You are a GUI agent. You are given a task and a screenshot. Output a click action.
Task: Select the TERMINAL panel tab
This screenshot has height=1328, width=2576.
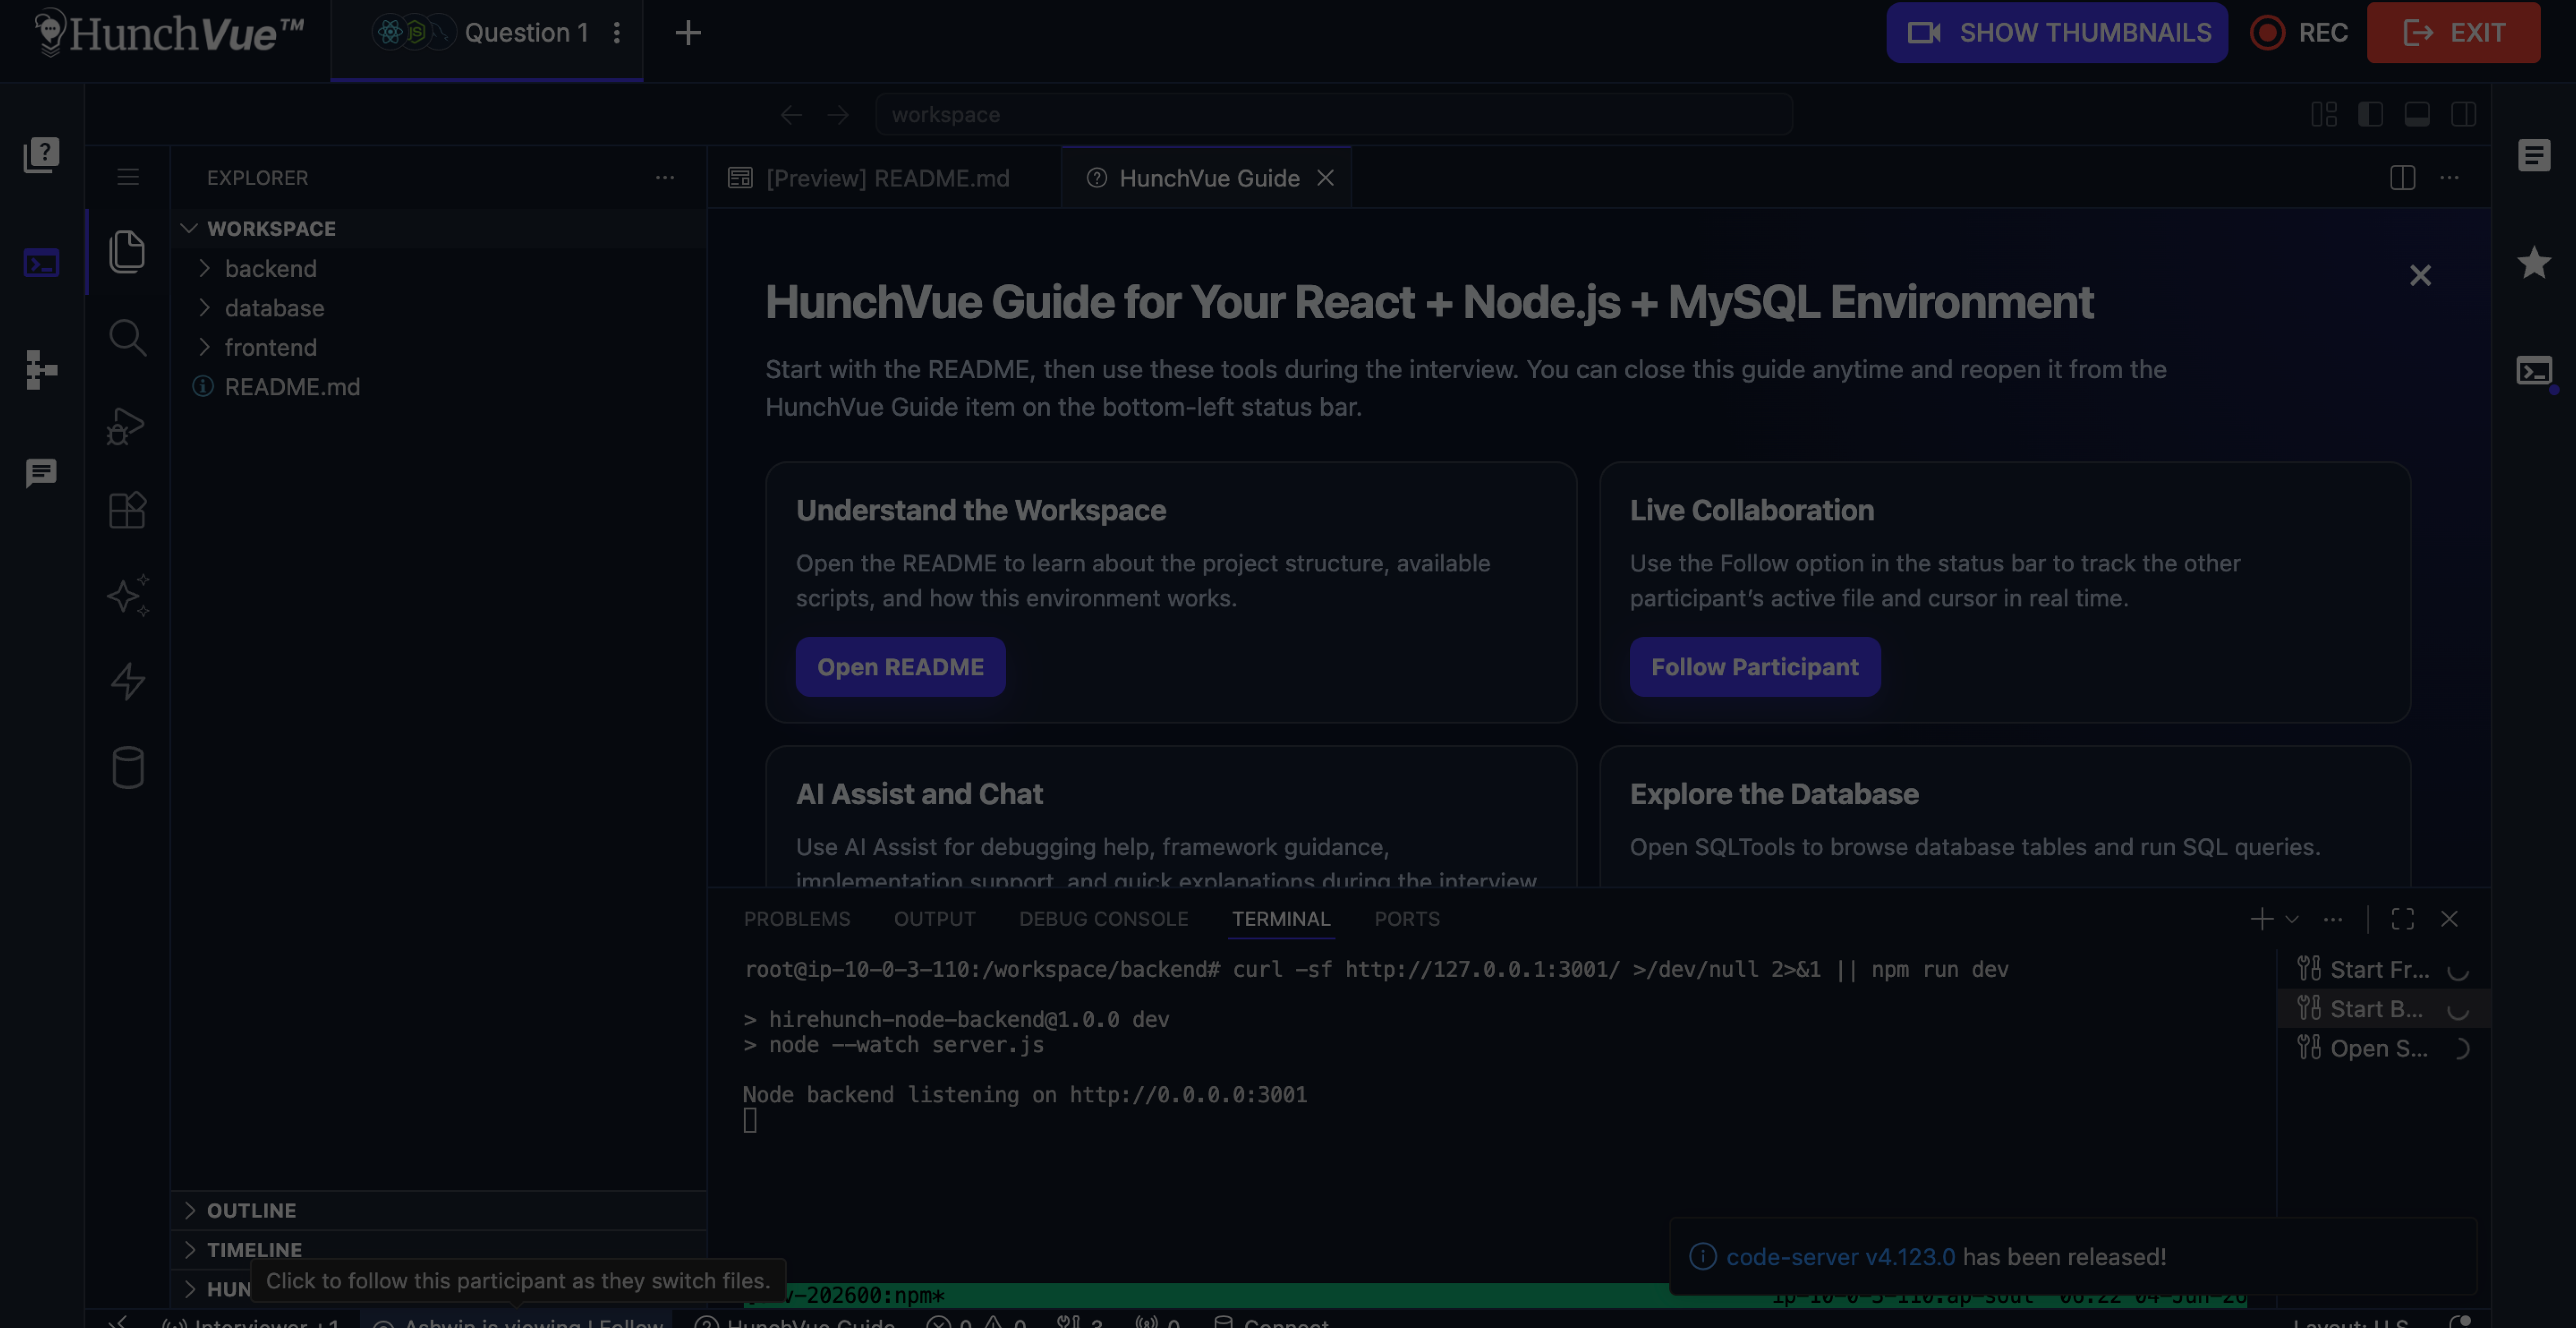coord(1280,919)
